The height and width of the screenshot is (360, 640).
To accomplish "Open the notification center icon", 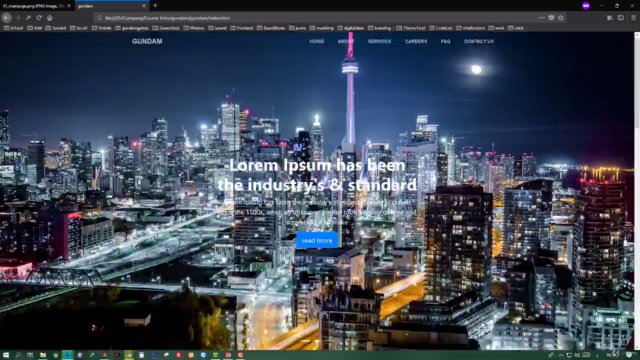I will click(629, 355).
